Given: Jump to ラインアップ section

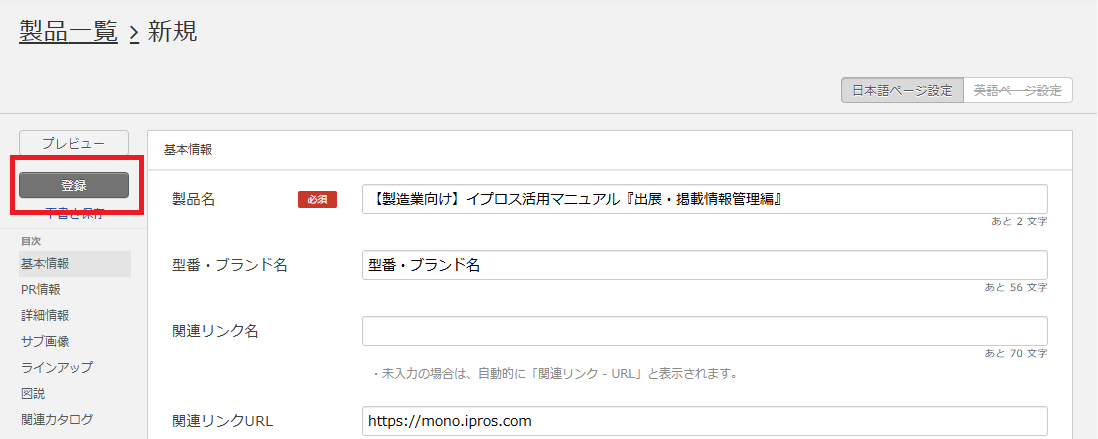Looking at the screenshot, I should point(57,368).
